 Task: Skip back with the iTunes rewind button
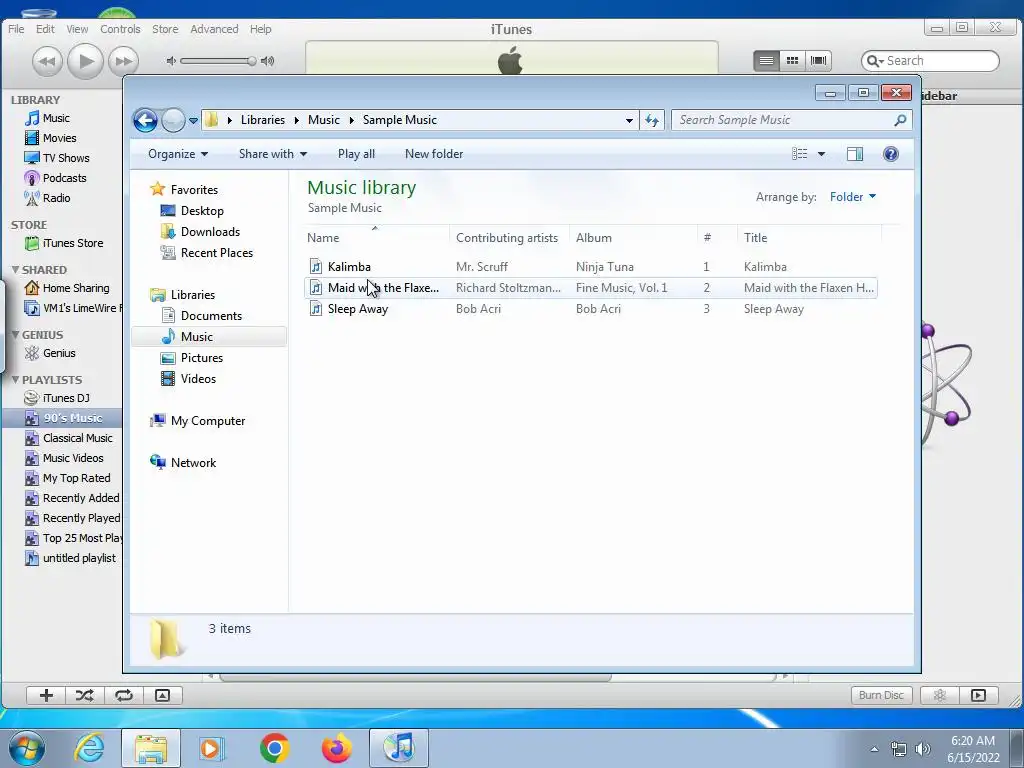coord(47,61)
